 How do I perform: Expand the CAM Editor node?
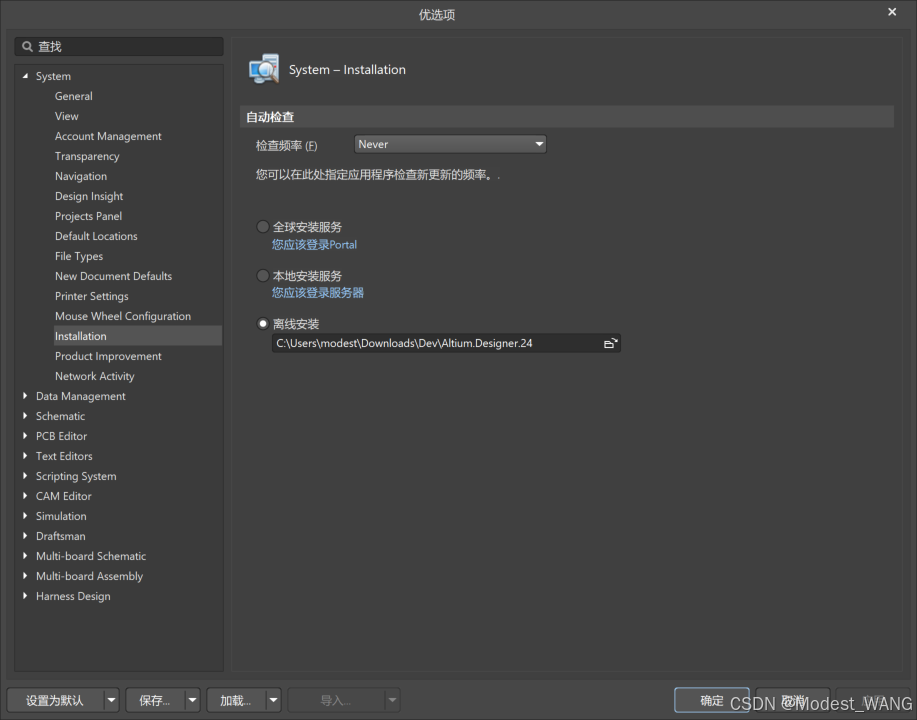click(25, 496)
